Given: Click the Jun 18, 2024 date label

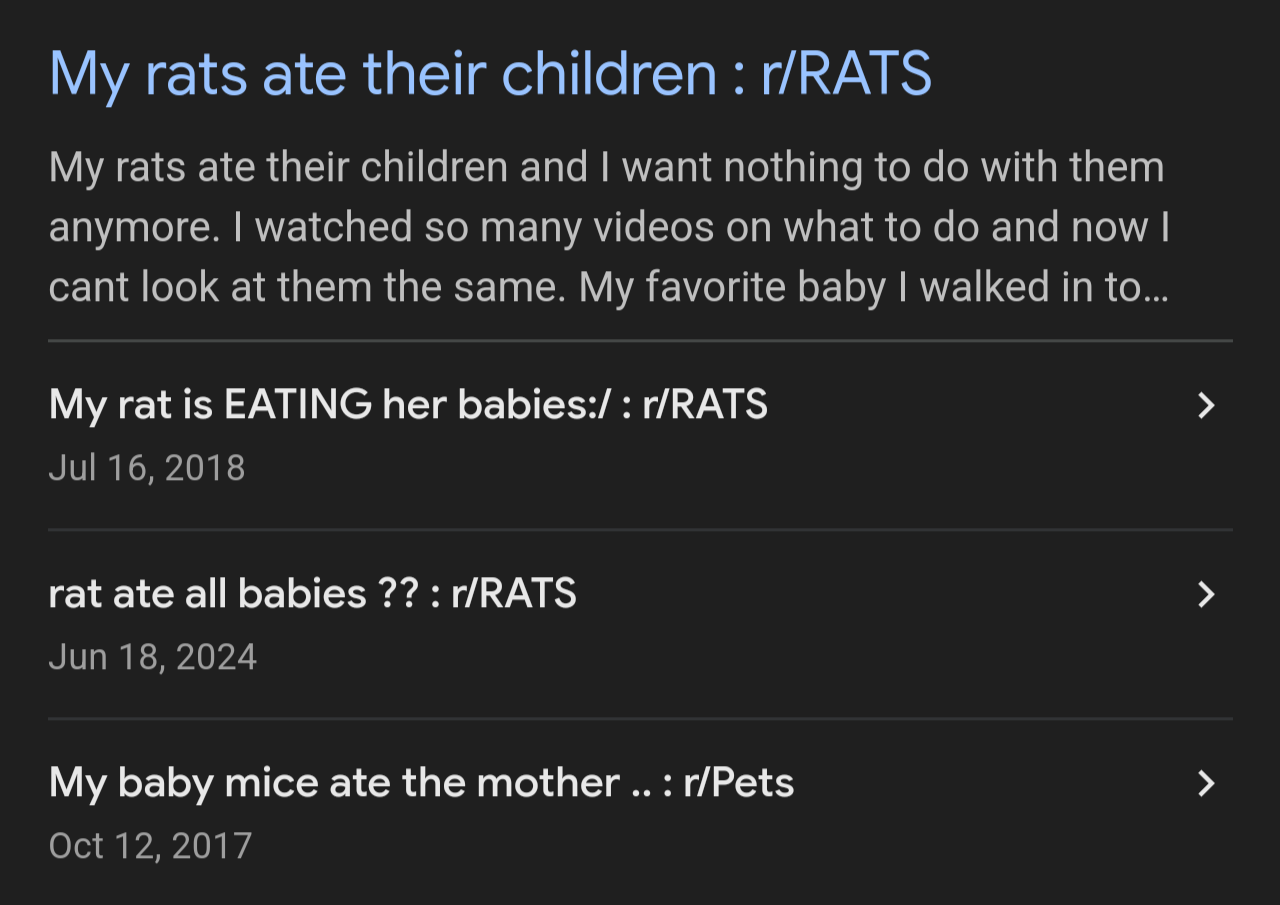Looking at the screenshot, I should click(153, 657).
